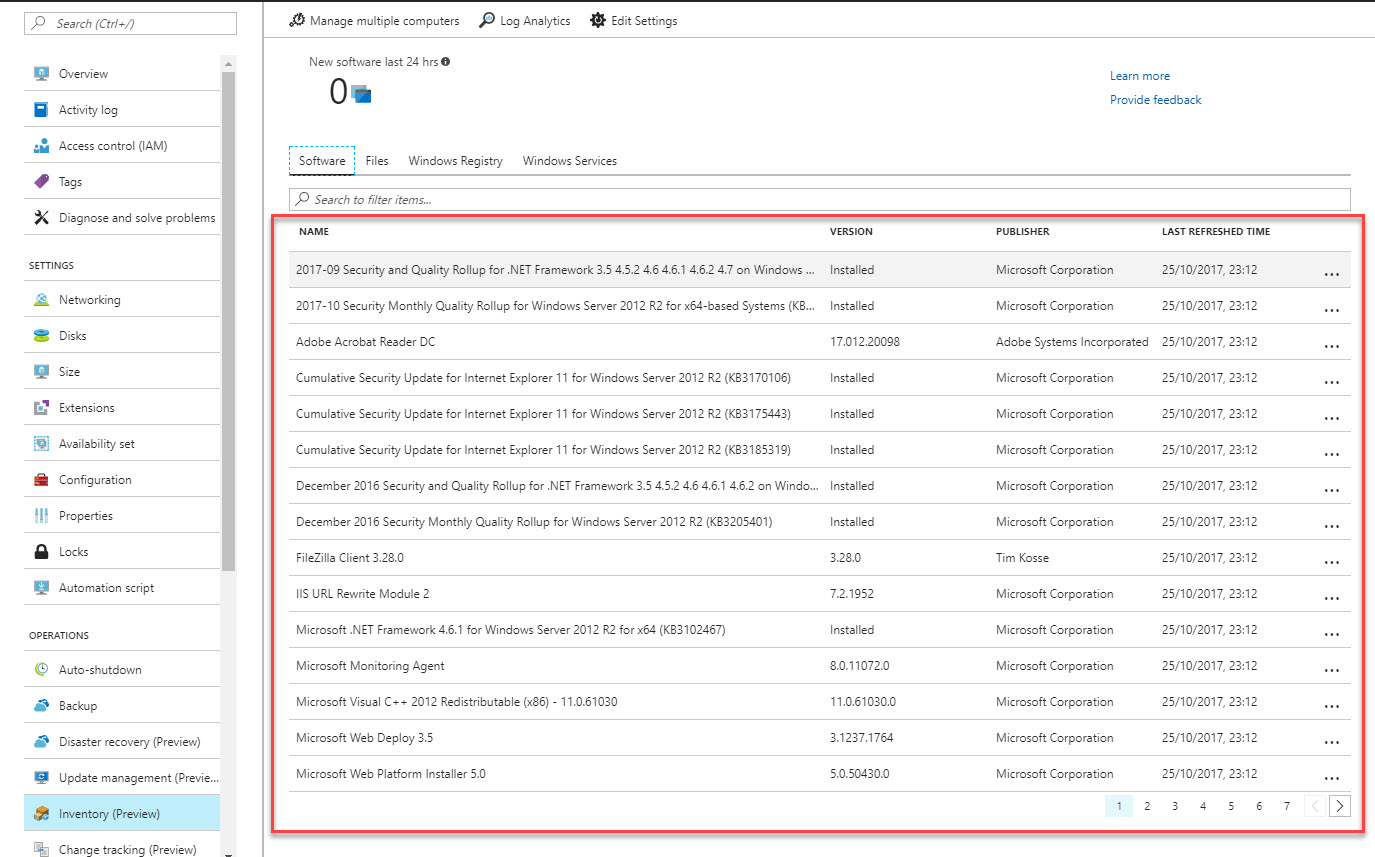Select the Networking settings item

pos(90,298)
